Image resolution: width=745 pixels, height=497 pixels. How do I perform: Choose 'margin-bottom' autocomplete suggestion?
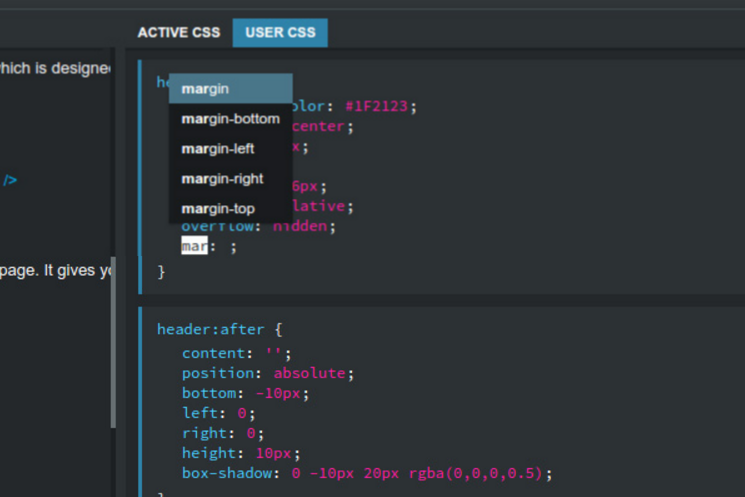[230, 119]
